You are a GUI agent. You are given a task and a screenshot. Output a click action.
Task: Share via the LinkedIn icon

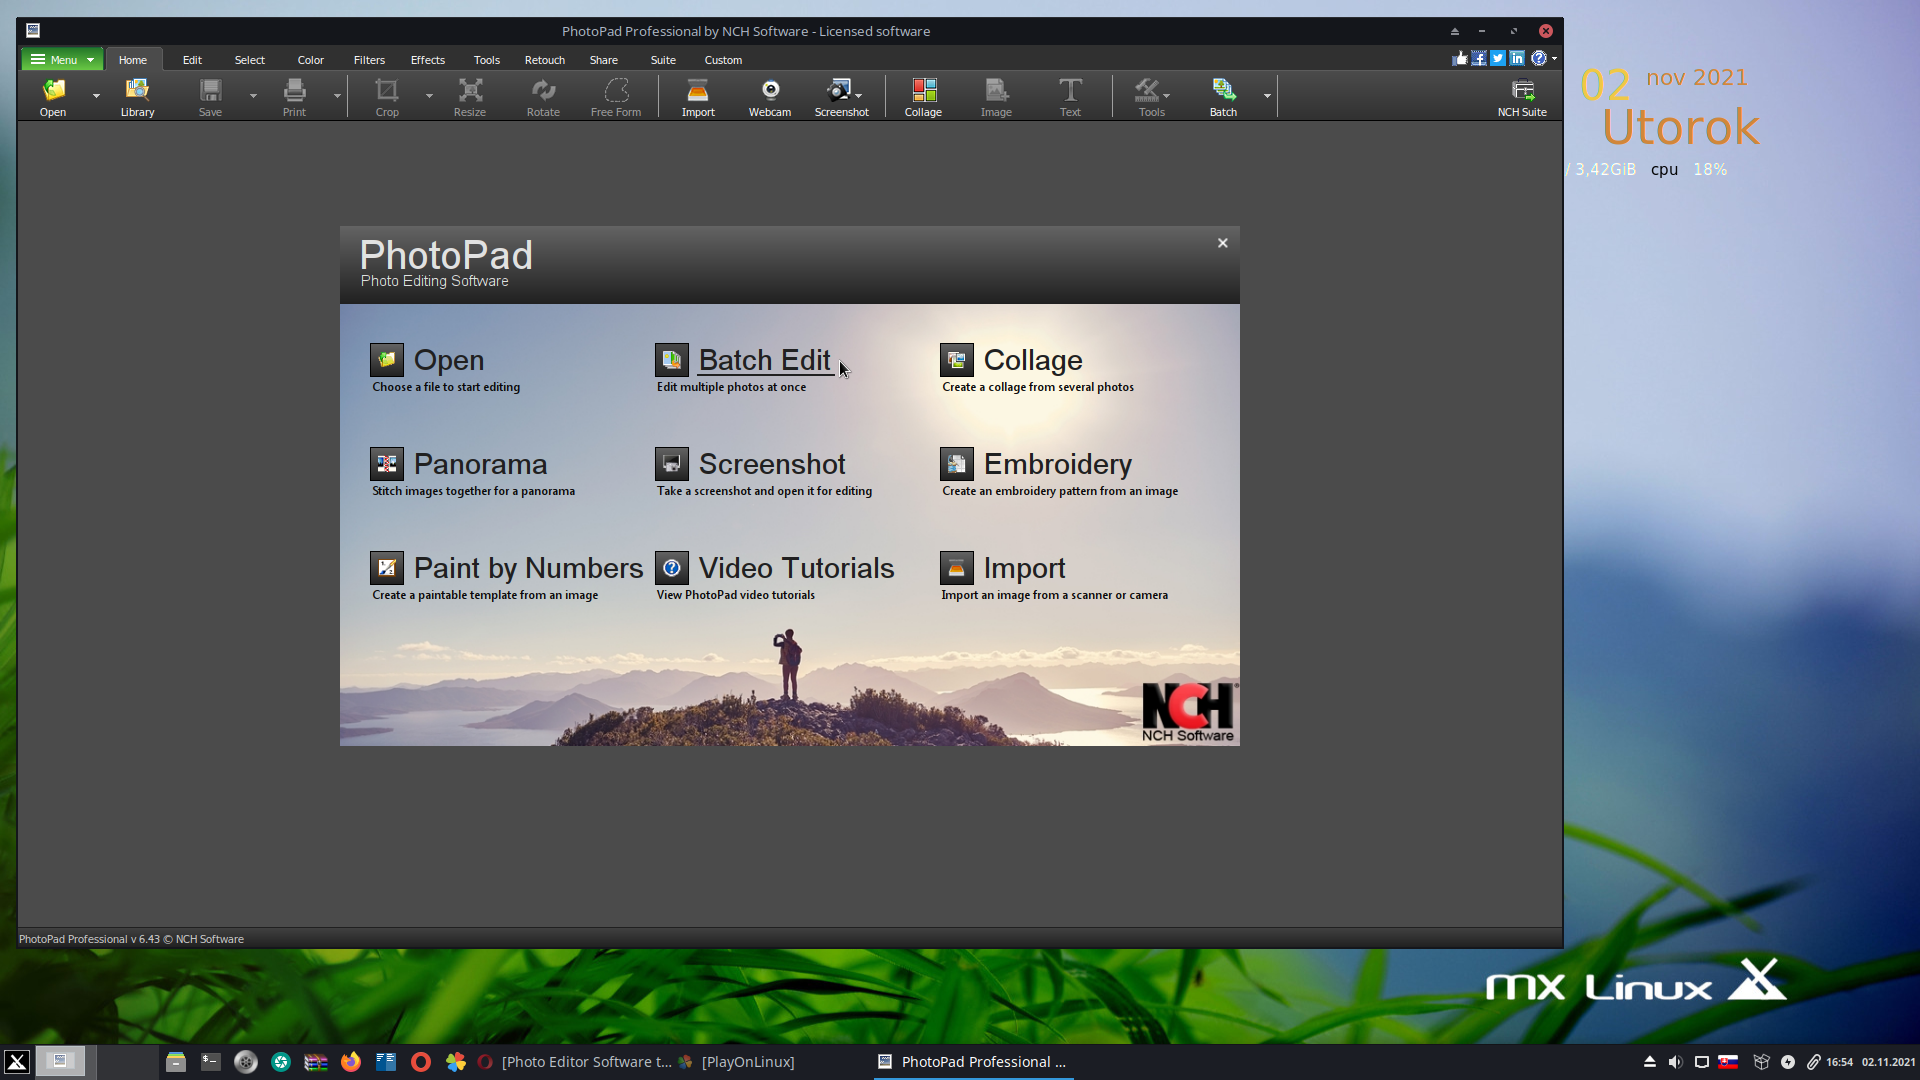tap(1517, 58)
